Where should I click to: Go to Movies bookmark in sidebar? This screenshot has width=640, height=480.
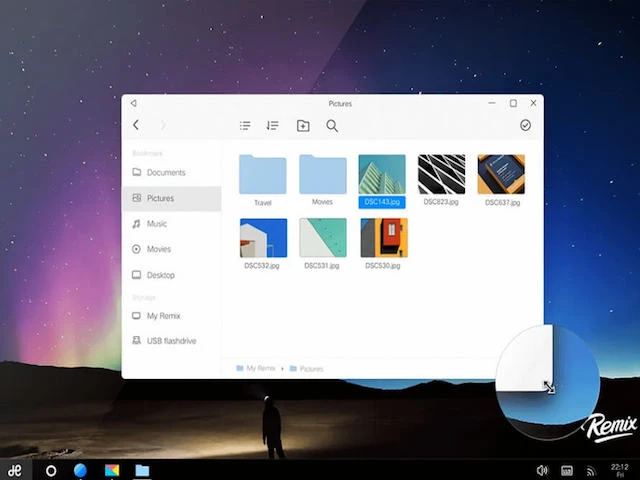(158, 249)
